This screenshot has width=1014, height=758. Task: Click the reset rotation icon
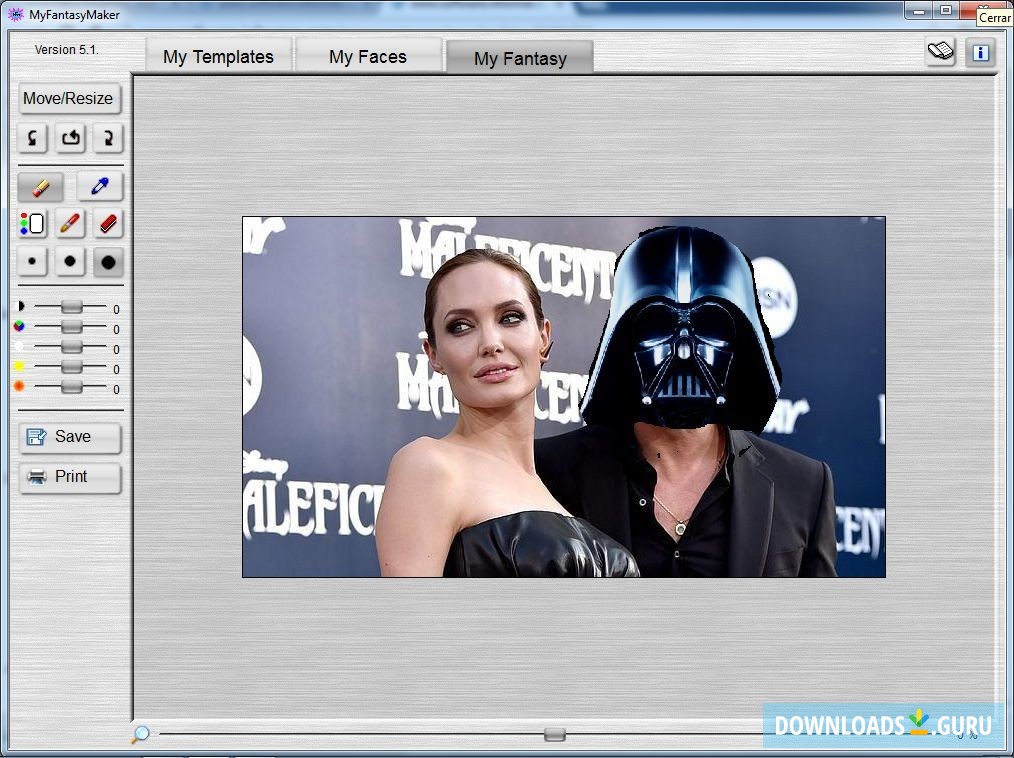pos(70,138)
